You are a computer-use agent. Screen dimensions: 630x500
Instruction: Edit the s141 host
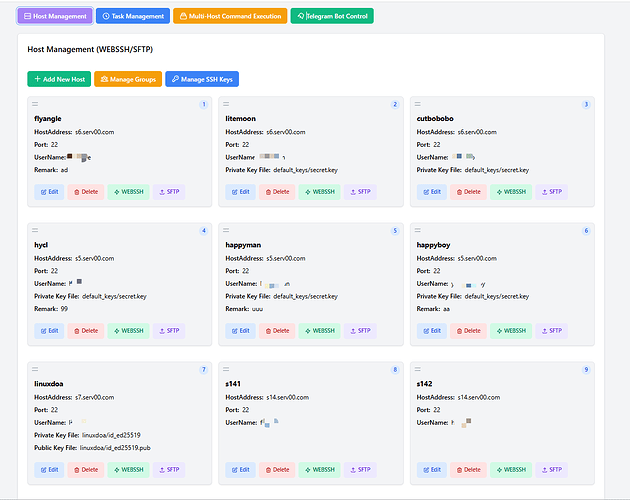pos(240,470)
